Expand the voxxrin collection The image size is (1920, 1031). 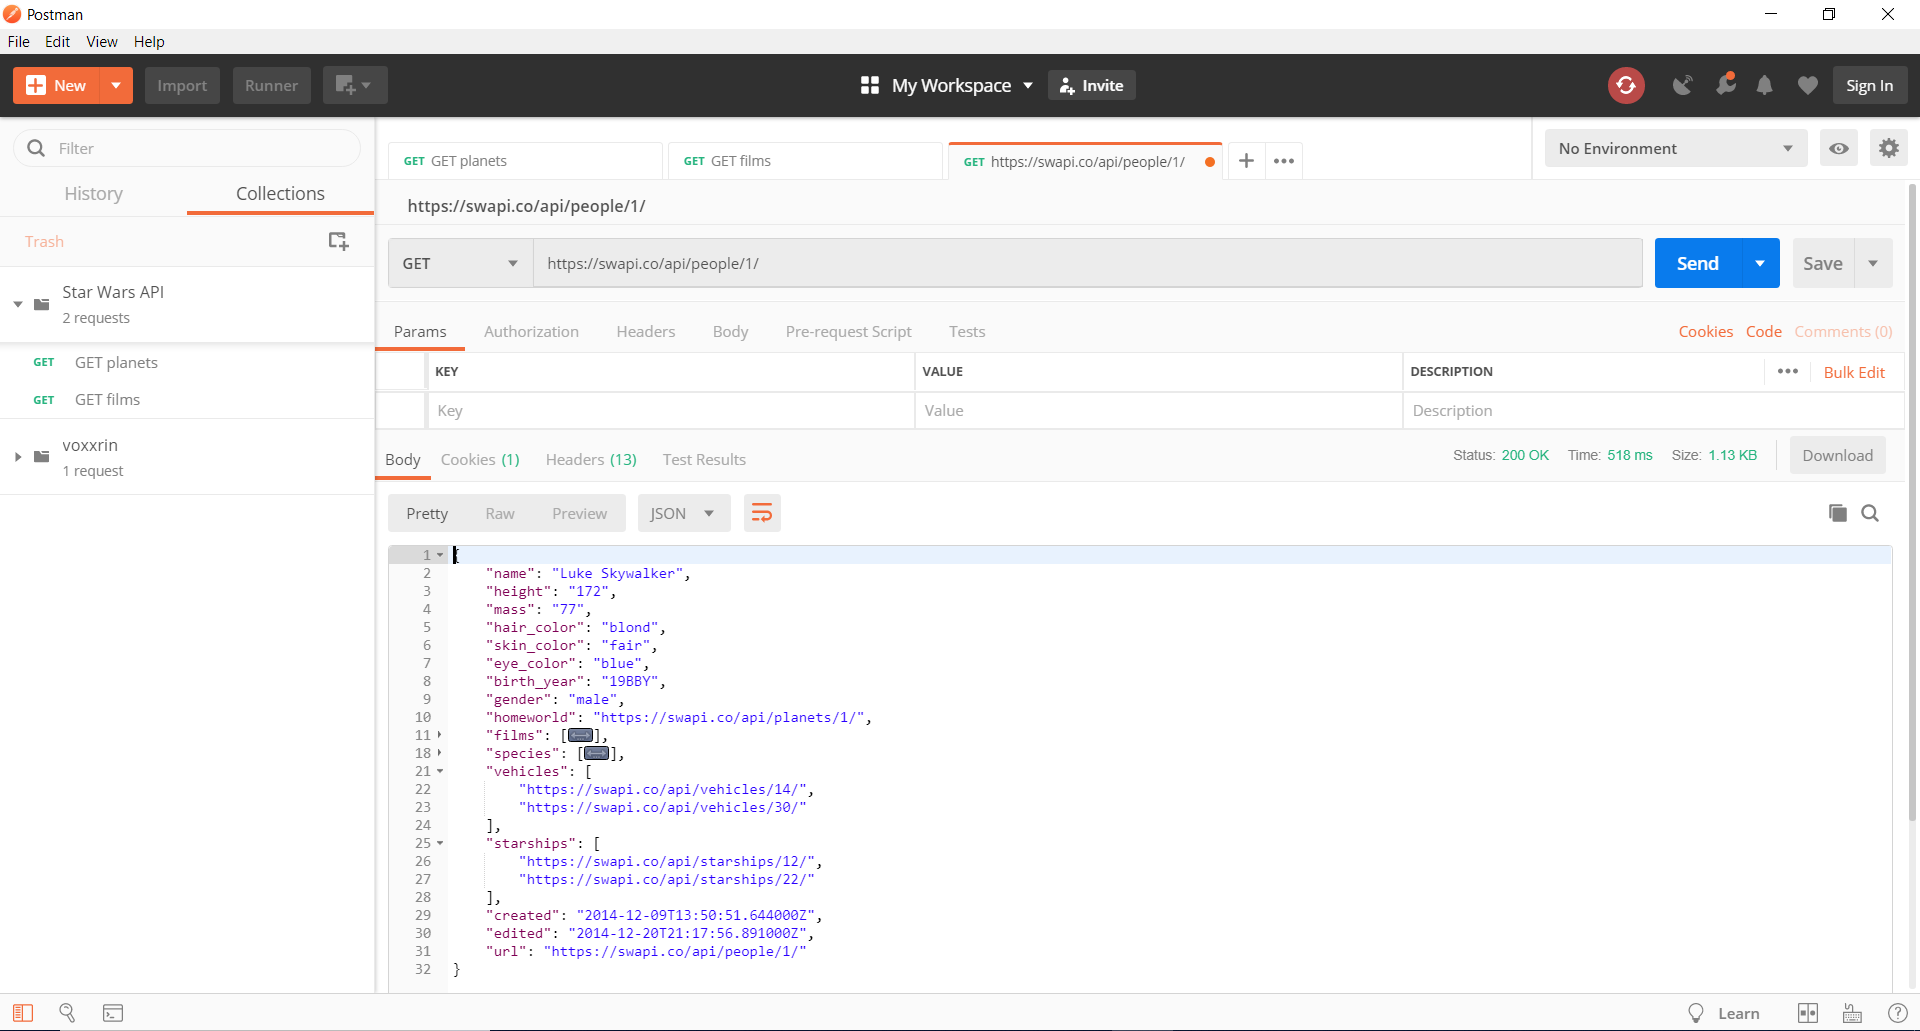pos(17,457)
